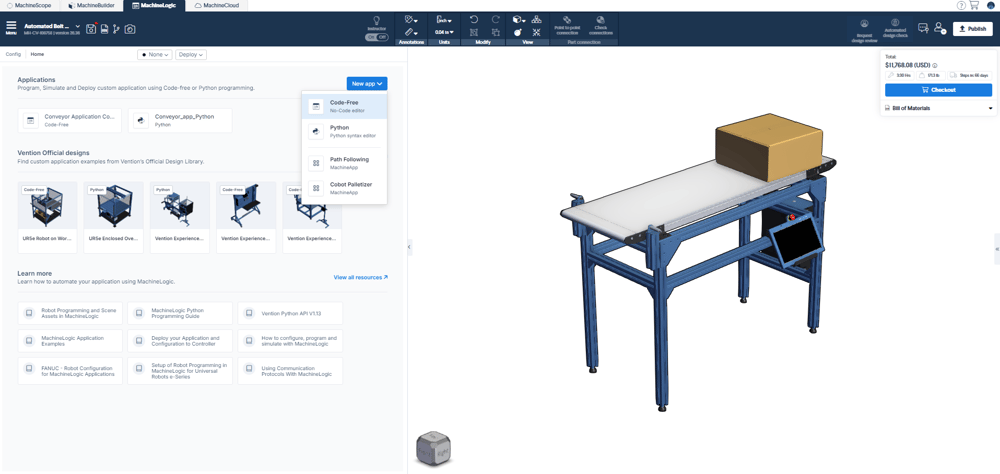Open MachineLogic Application Examples resource
The width and height of the screenshot is (1000, 474).
point(70,341)
